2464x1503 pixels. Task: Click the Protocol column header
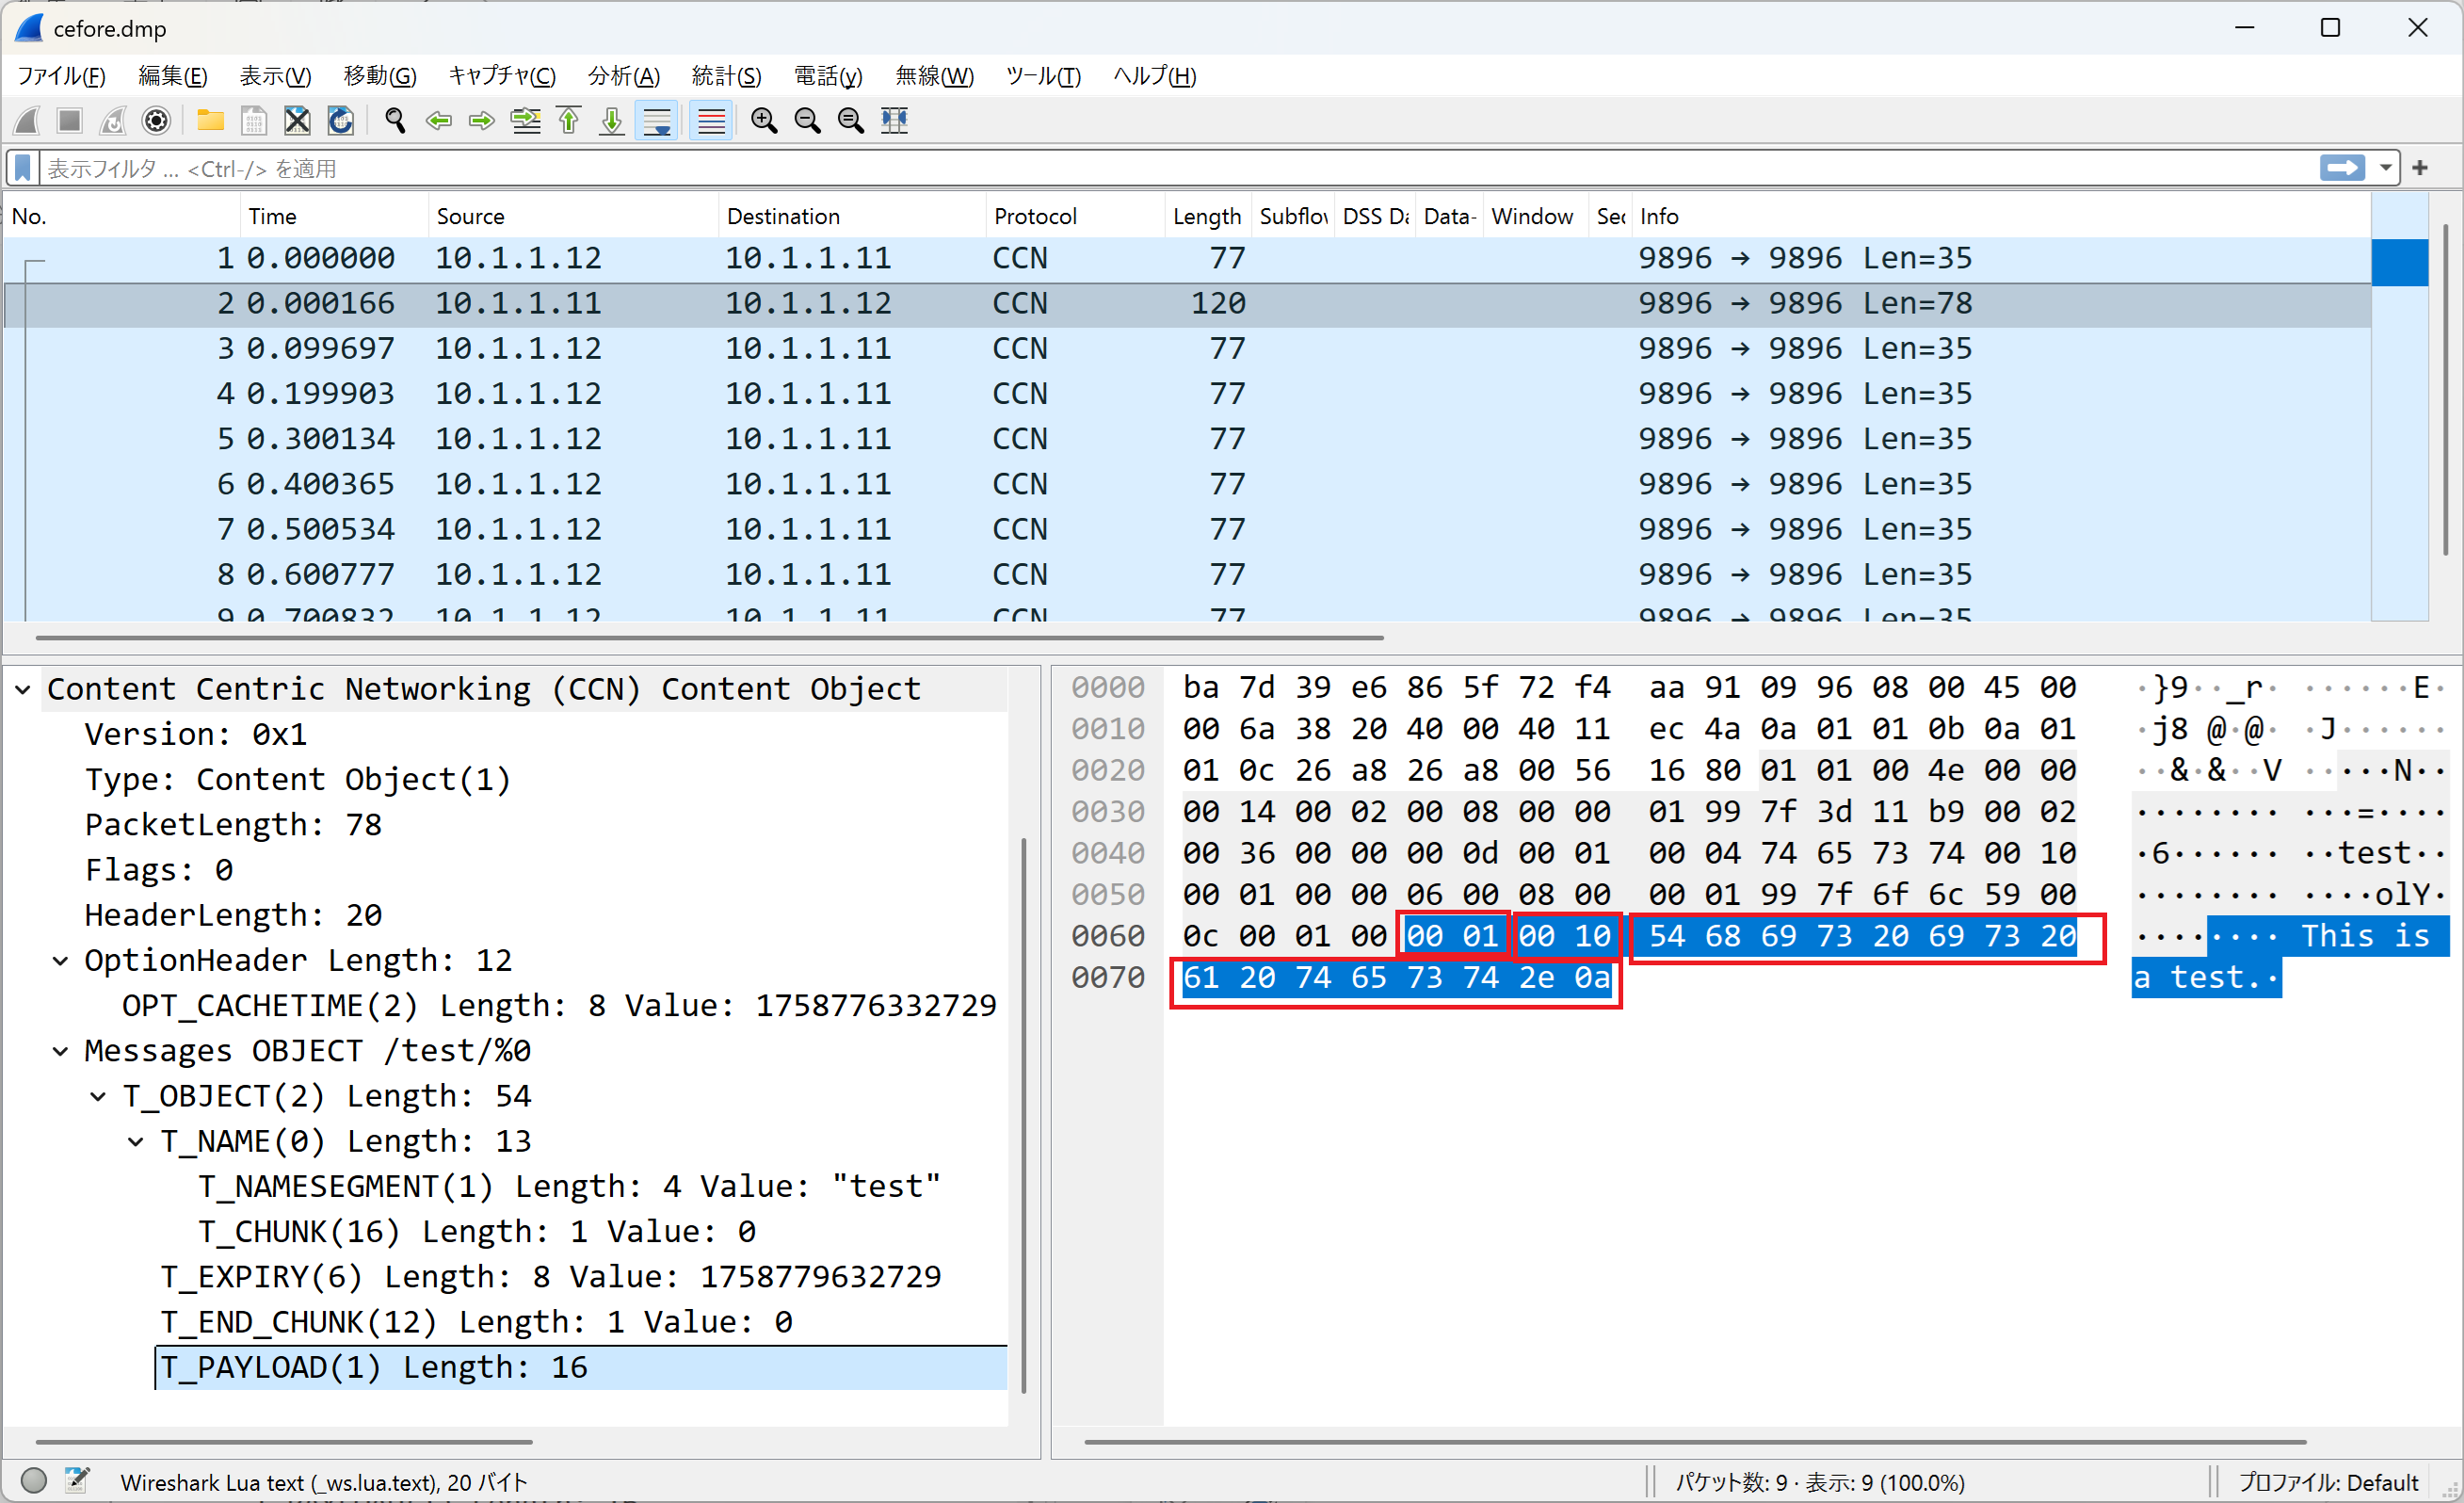click(x=1035, y=216)
